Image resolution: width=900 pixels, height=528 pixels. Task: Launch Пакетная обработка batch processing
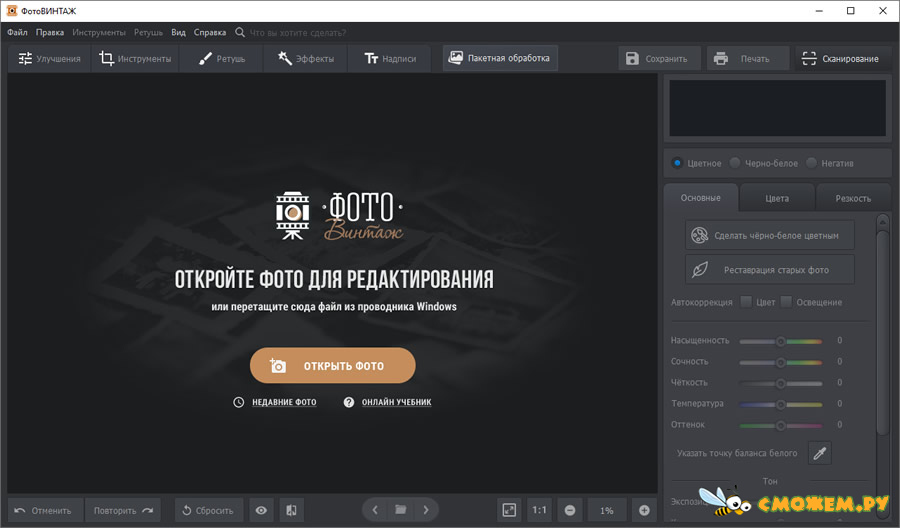[x=500, y=58]
